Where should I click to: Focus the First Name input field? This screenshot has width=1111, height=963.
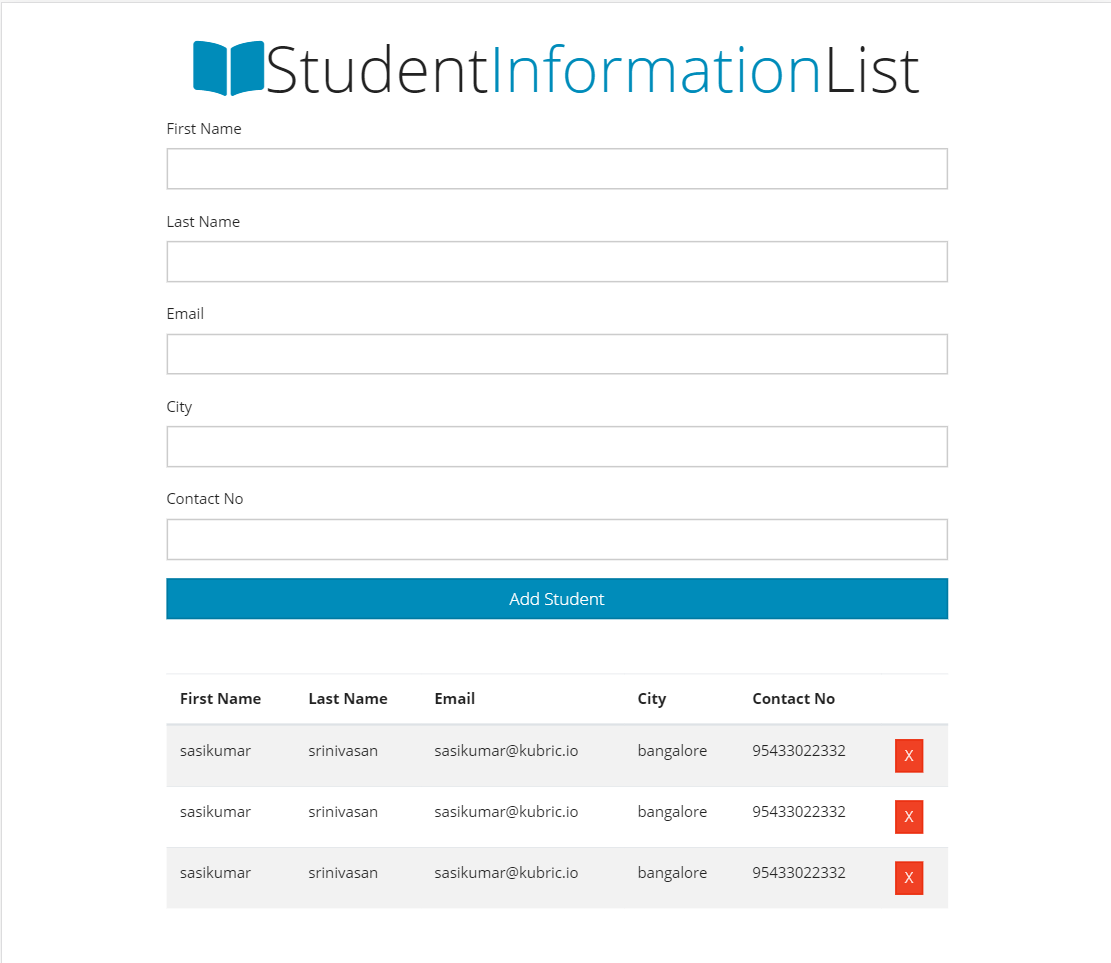(x=557, y=169)
